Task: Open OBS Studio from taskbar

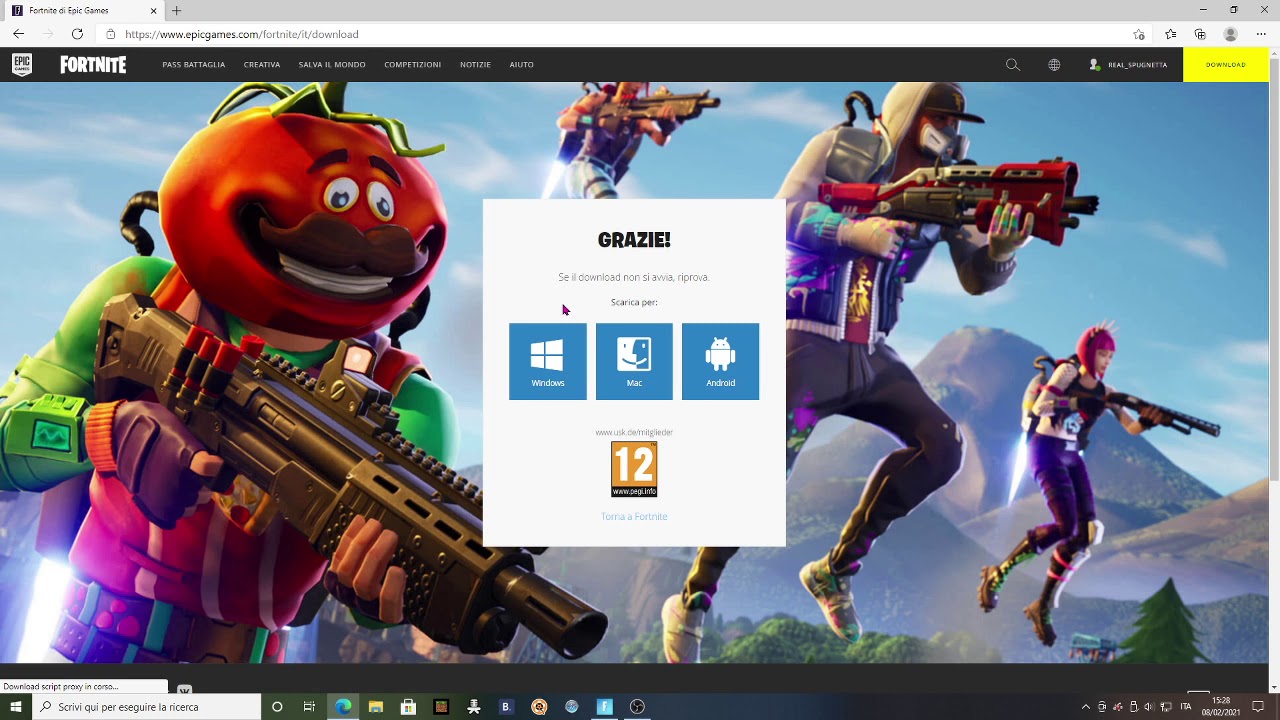Action: click(x=637, y=707)
